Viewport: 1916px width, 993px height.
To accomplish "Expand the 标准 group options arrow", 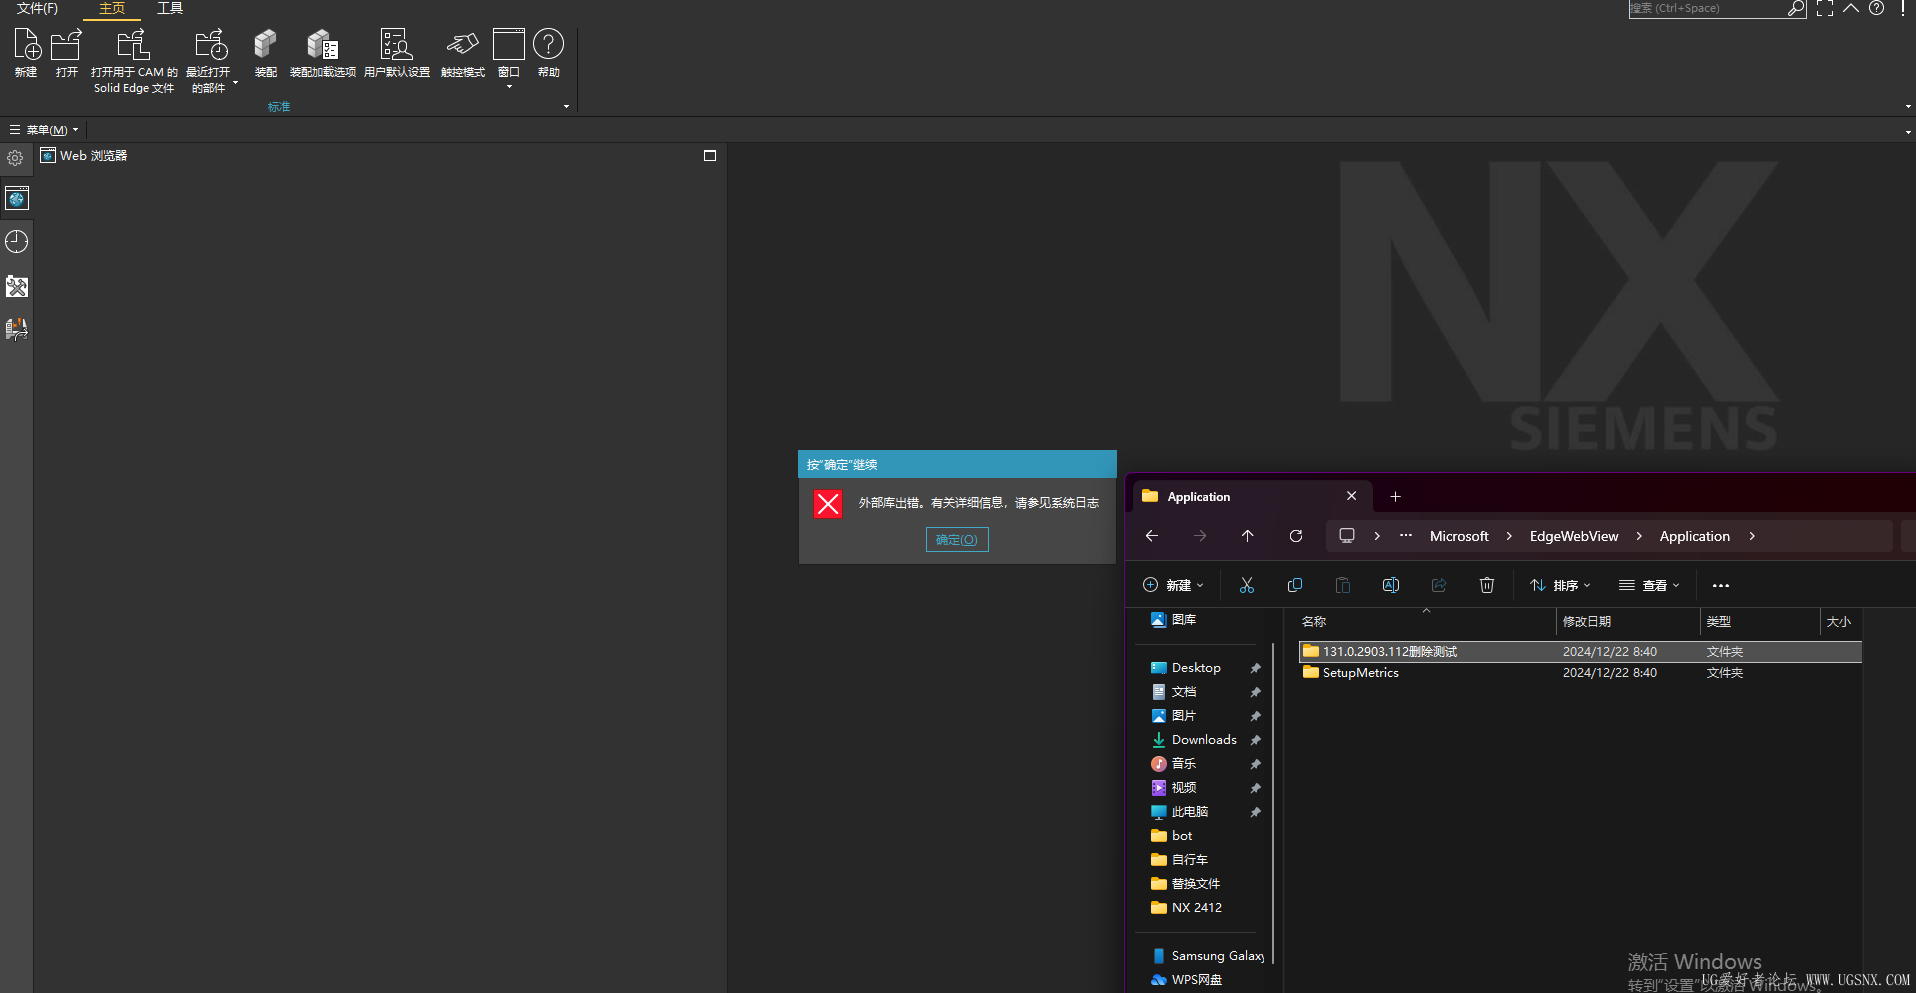I will click(566, 107).
